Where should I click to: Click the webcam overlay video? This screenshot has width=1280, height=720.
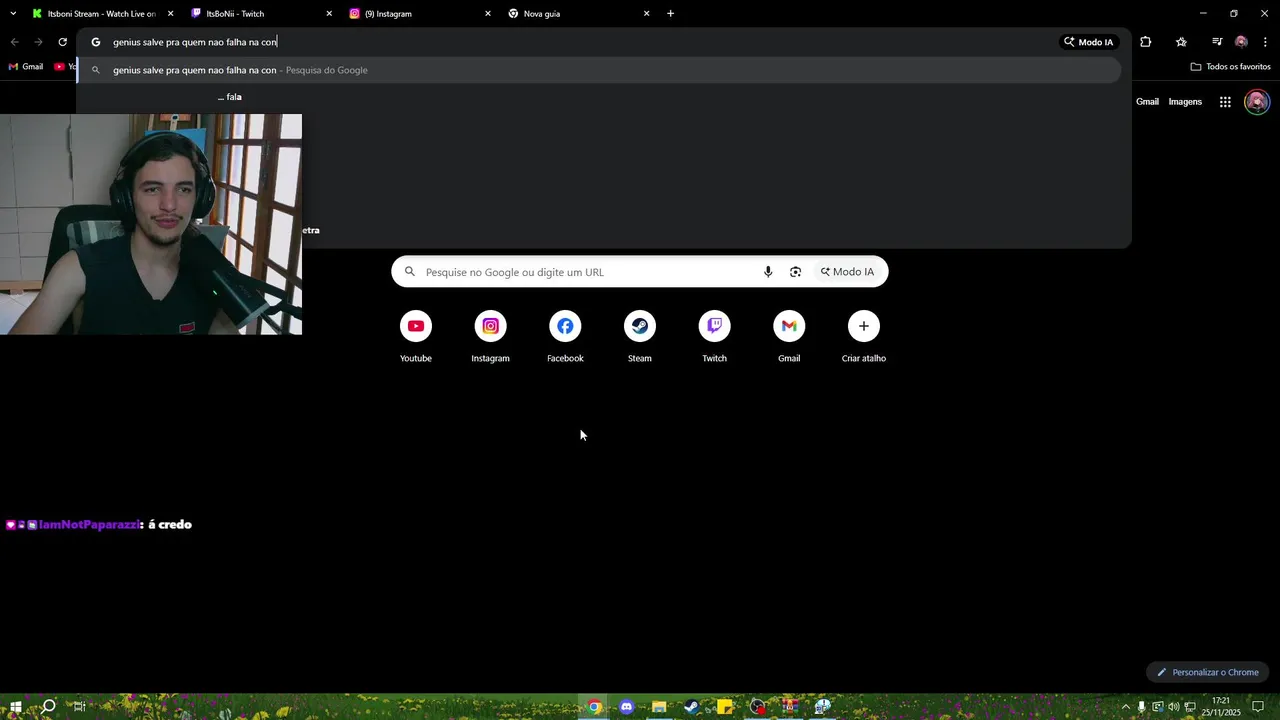click(151, 224)
